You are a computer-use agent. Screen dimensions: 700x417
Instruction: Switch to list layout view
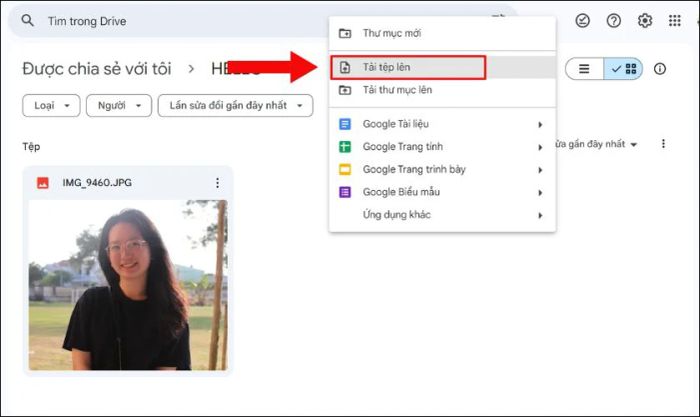point(584,69)
